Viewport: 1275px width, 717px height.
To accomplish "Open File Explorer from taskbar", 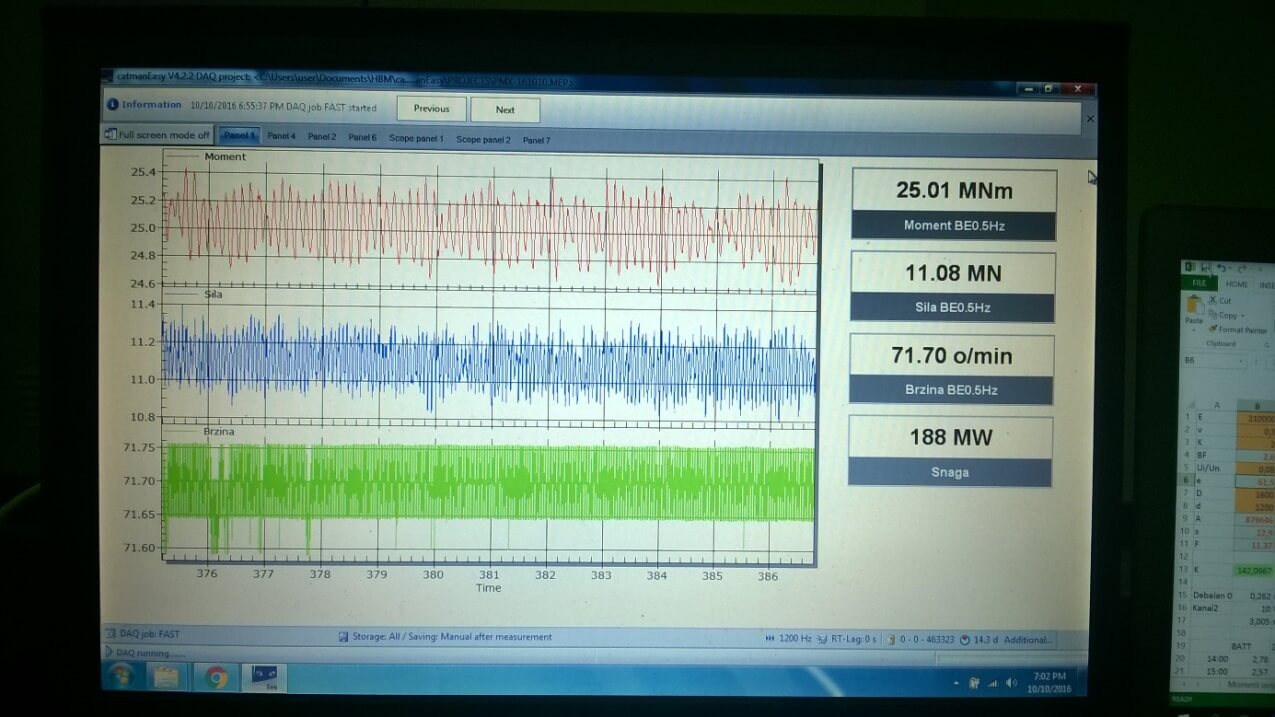I will point(166,678).
